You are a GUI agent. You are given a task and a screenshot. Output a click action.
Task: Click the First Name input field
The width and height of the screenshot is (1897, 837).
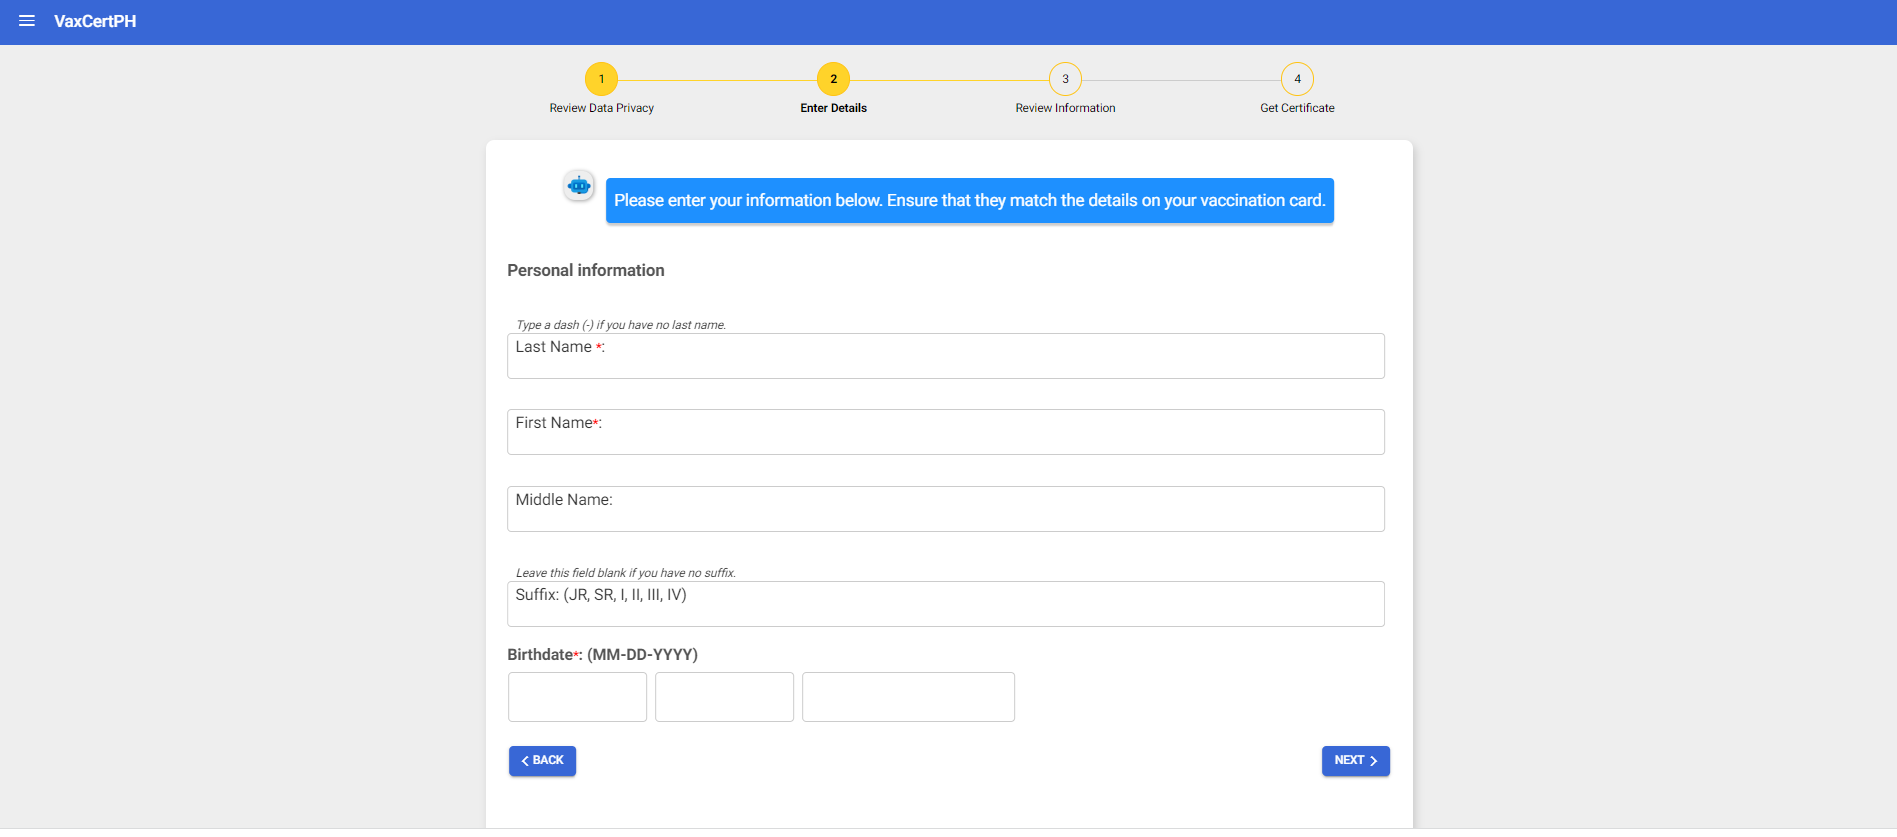pyautogui.click(x=946, y=432)
